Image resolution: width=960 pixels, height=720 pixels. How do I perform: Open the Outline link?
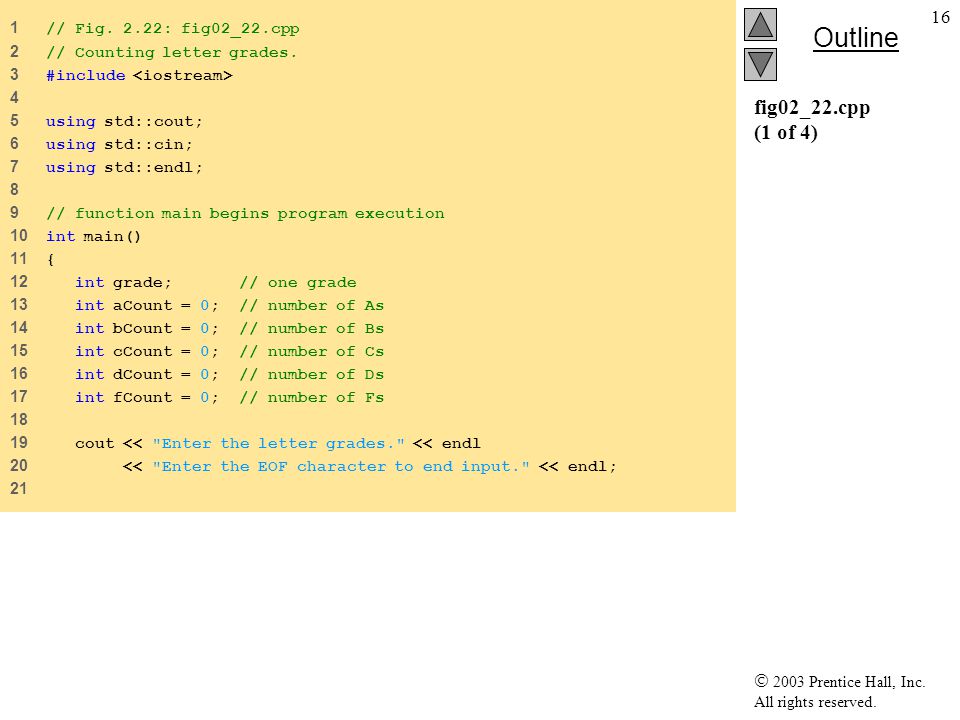pos(855,38)
